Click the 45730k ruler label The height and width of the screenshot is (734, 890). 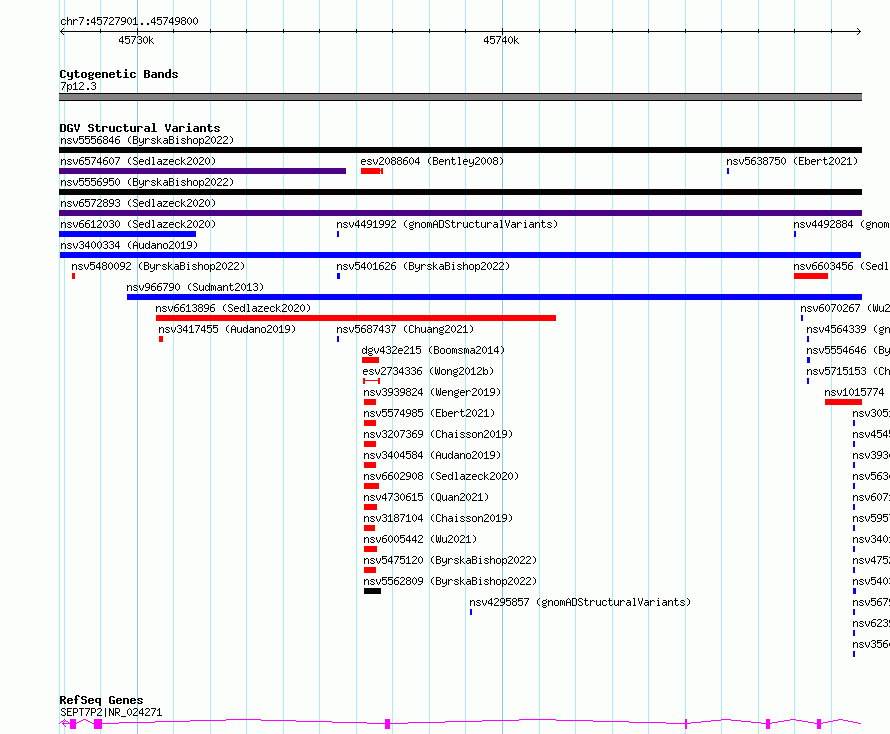coord(136,40)
